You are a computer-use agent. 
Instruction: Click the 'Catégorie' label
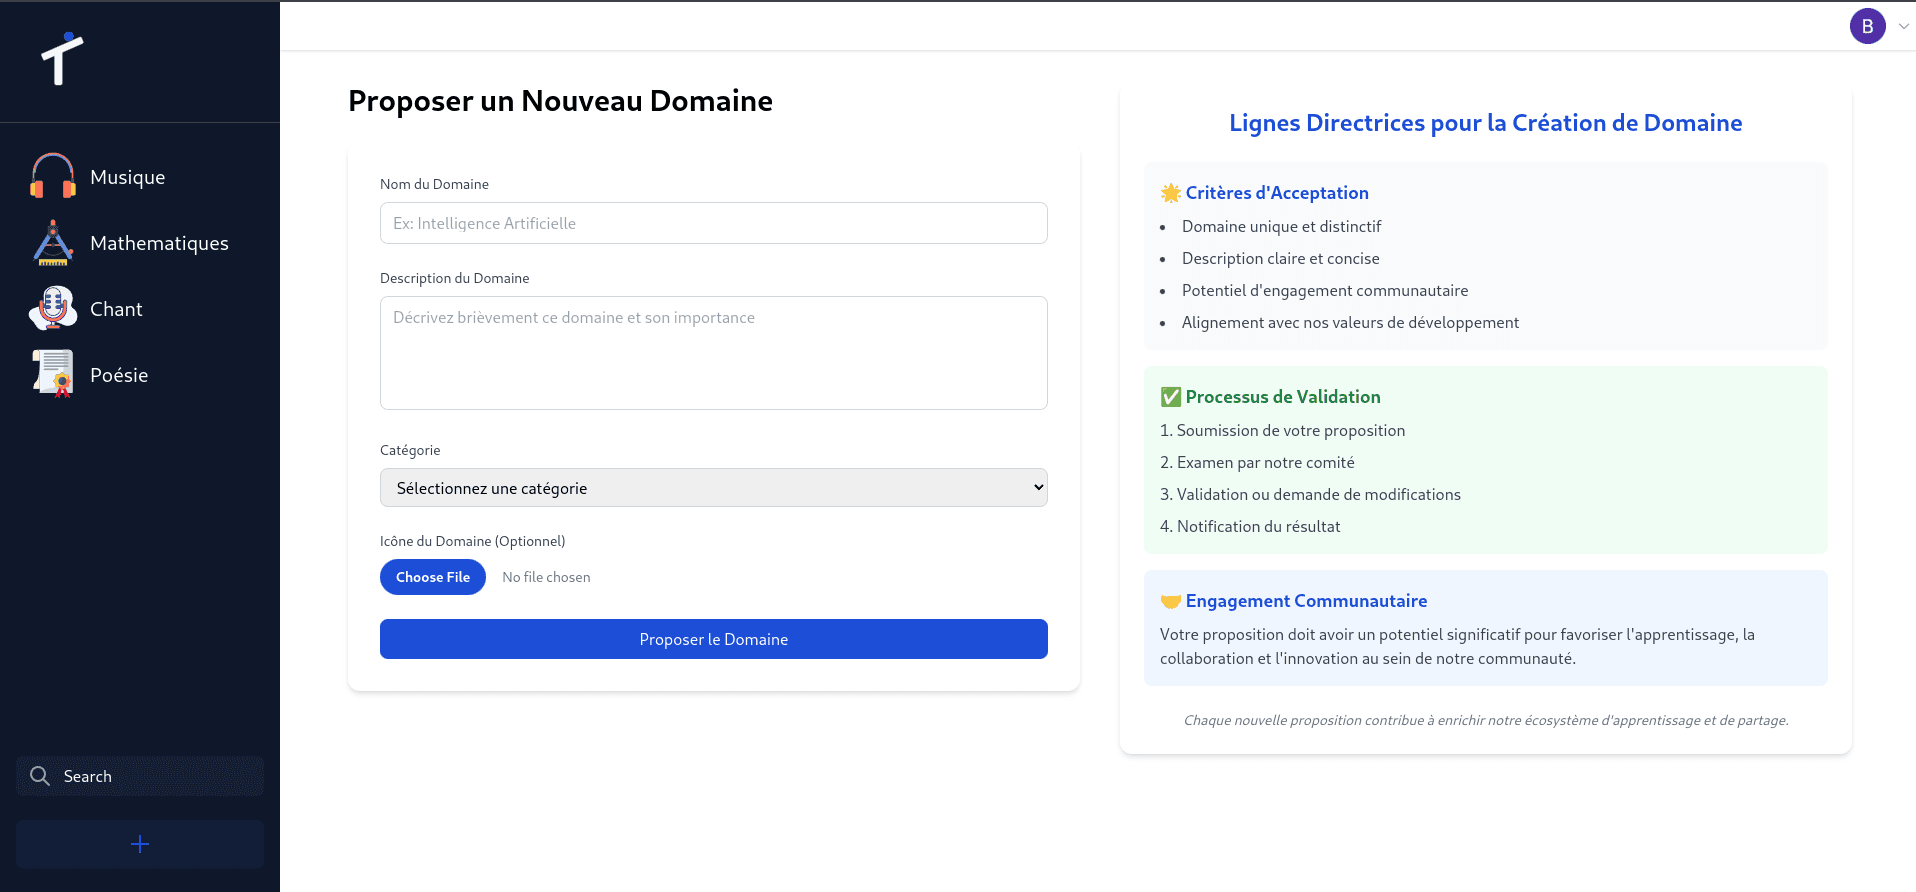[x=410, y=450]
